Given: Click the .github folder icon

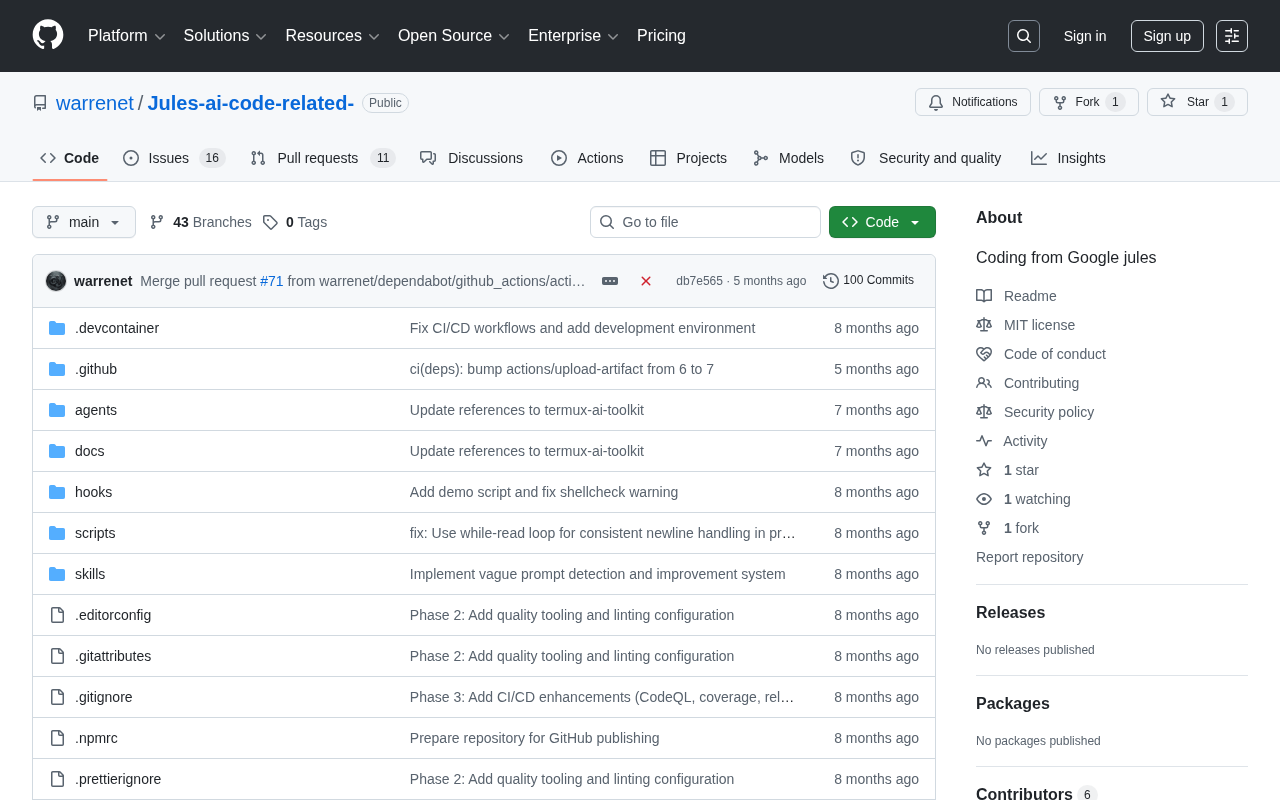Looking at the screenshot, I should point(57,369).
